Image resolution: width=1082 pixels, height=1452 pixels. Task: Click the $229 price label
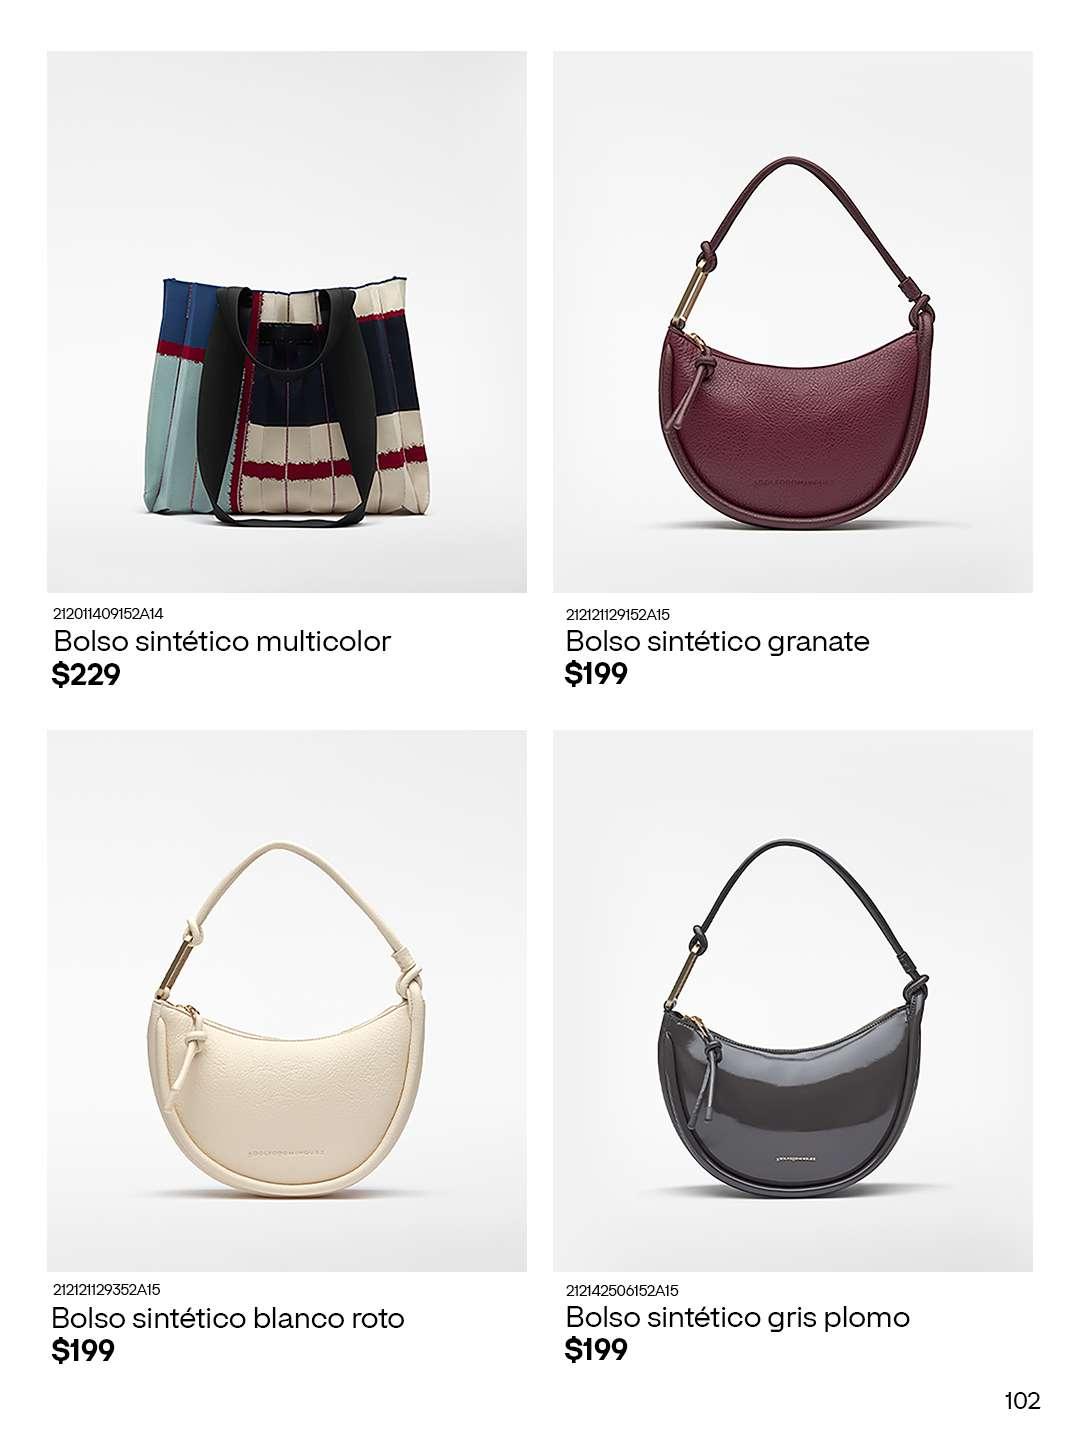tap(86, 675)
